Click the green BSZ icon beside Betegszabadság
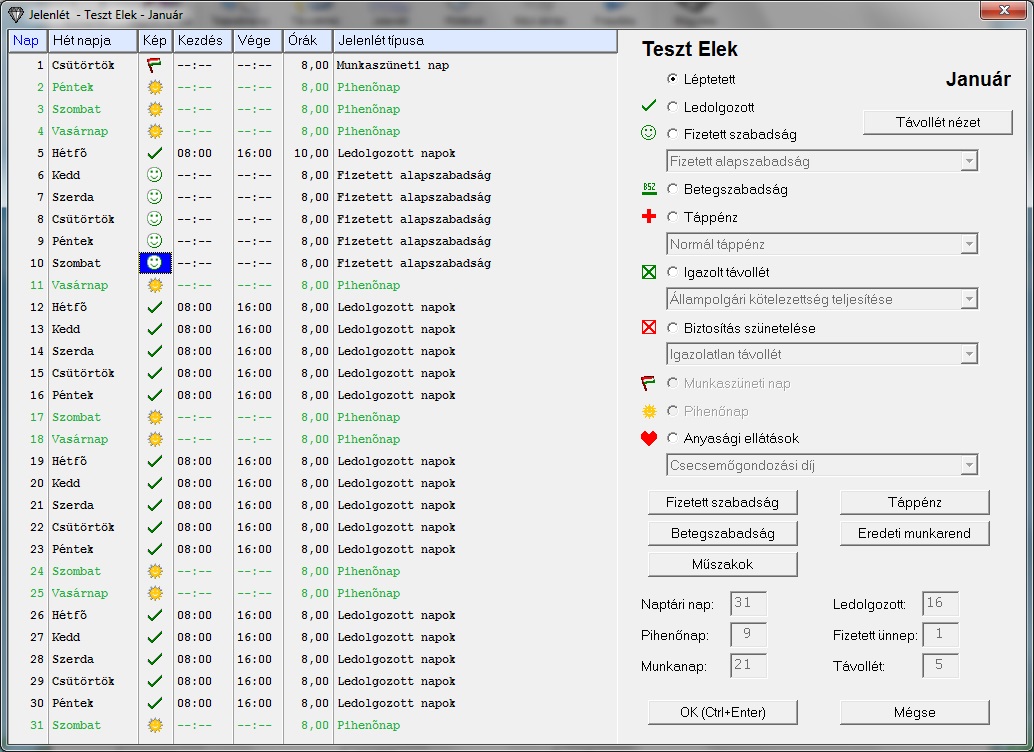 [x=650, y=189]
